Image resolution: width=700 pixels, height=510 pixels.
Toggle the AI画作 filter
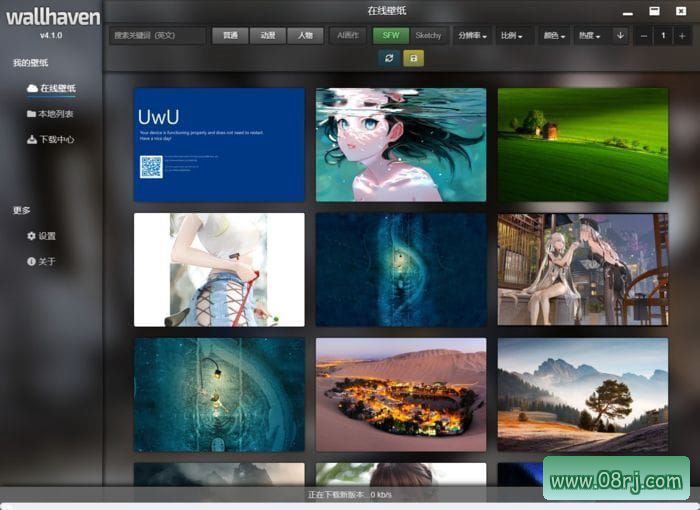348,35
